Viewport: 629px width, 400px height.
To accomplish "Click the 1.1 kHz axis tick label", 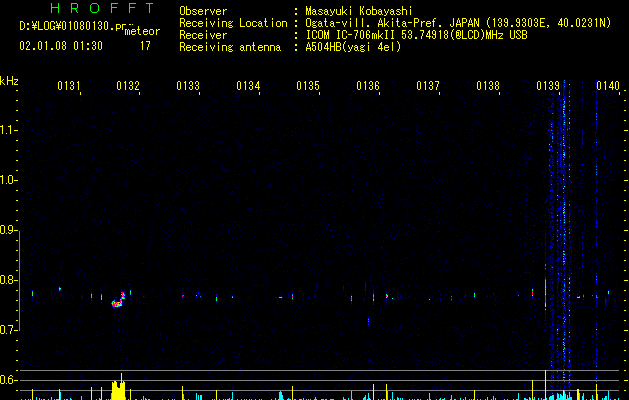I will pyautogui.click(x=8, y=130).
